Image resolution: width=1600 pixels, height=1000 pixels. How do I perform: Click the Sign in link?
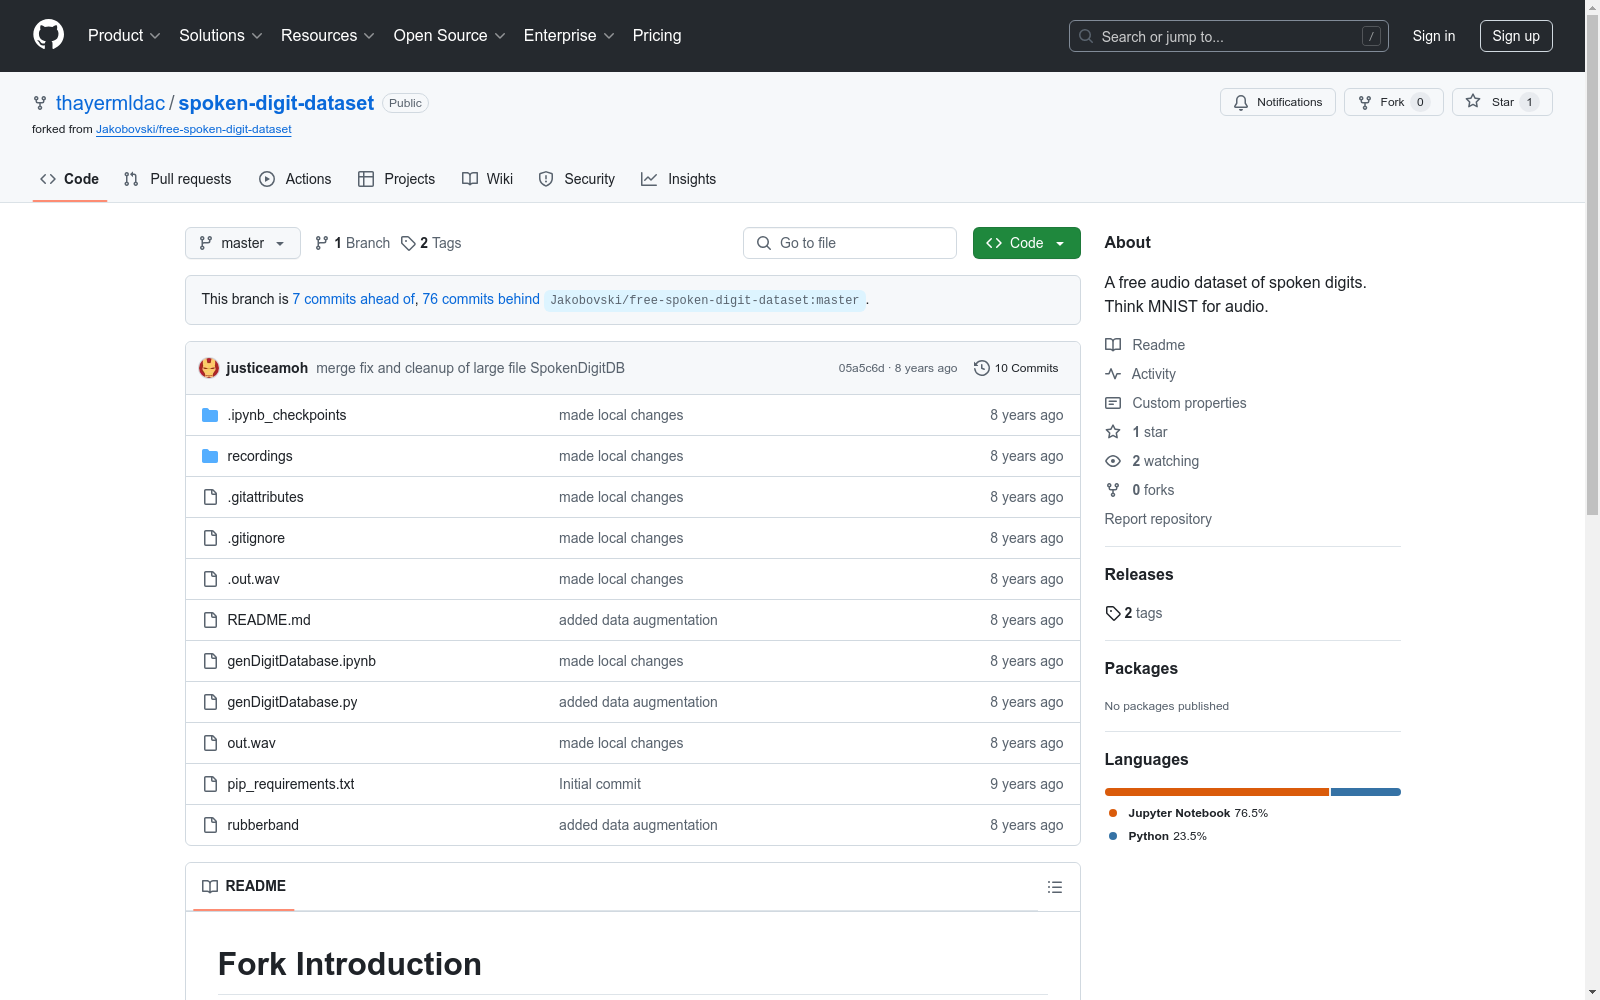tap(1434, 36)
